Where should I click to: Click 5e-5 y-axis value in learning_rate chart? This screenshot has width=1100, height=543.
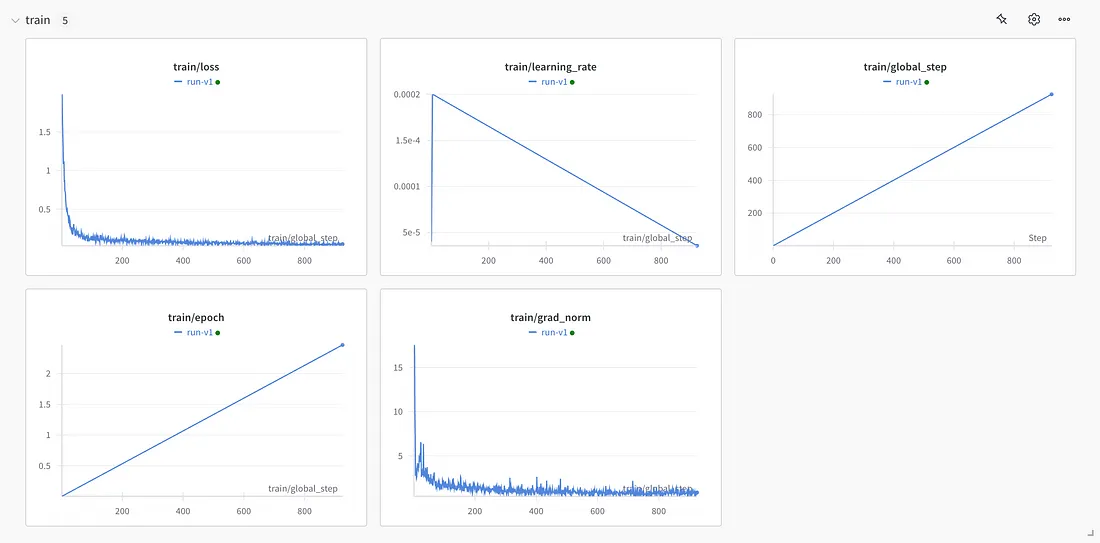click(x=410, y=233)
